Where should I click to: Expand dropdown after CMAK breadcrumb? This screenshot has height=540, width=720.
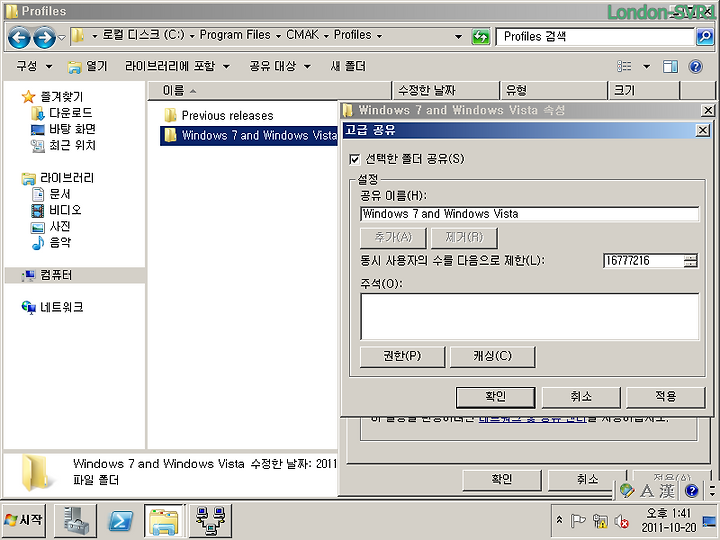point(326,36)
